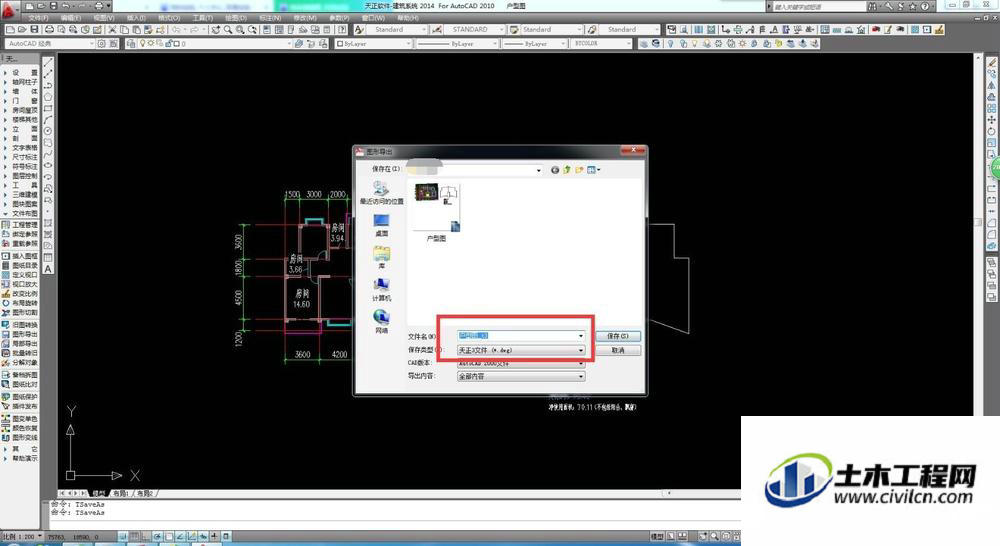
Task: Expand the 尺寸标注 menu in Tangent panel
Action: click(21, 157)
